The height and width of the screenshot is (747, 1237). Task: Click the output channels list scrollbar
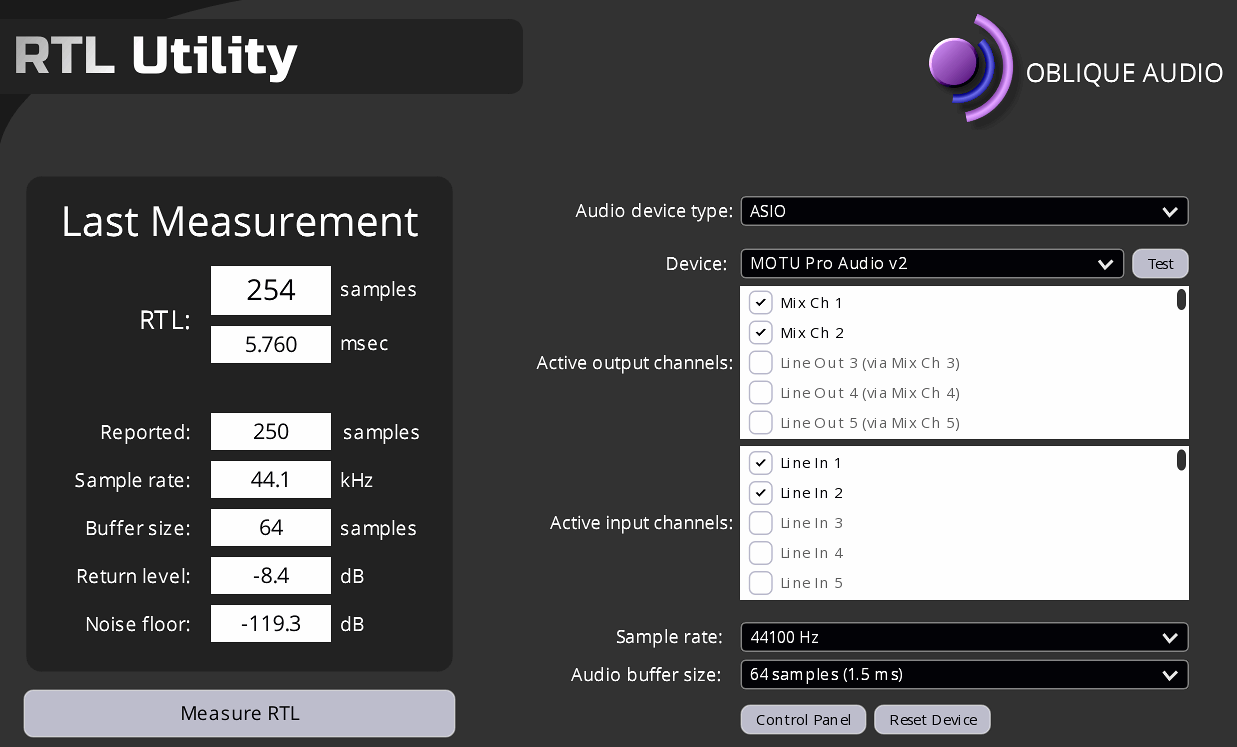[1181, 300]
